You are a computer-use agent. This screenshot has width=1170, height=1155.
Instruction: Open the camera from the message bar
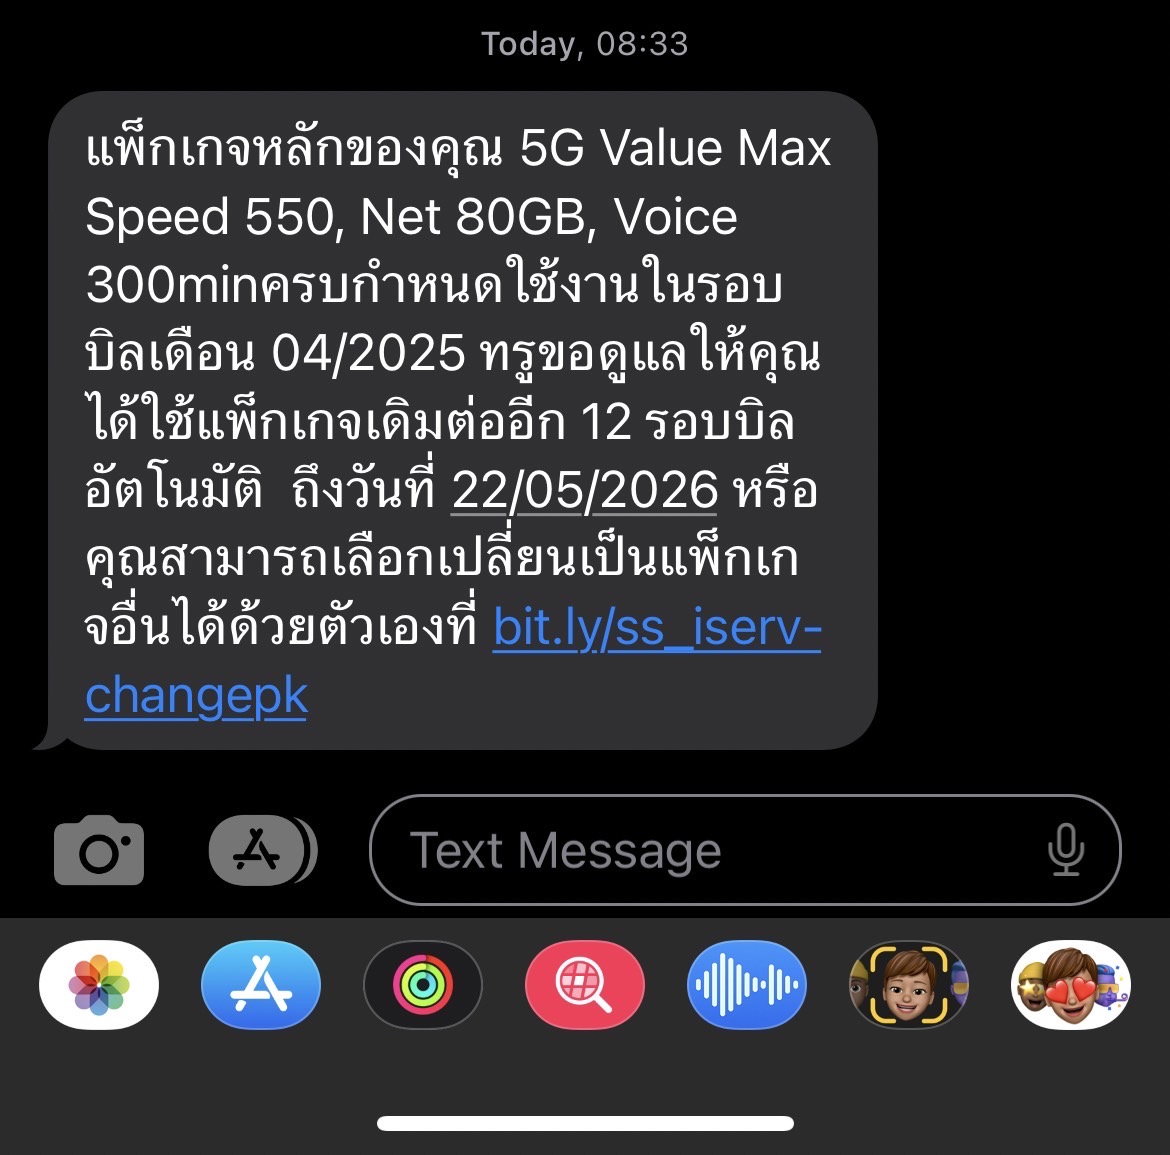[x=98, y=850]
